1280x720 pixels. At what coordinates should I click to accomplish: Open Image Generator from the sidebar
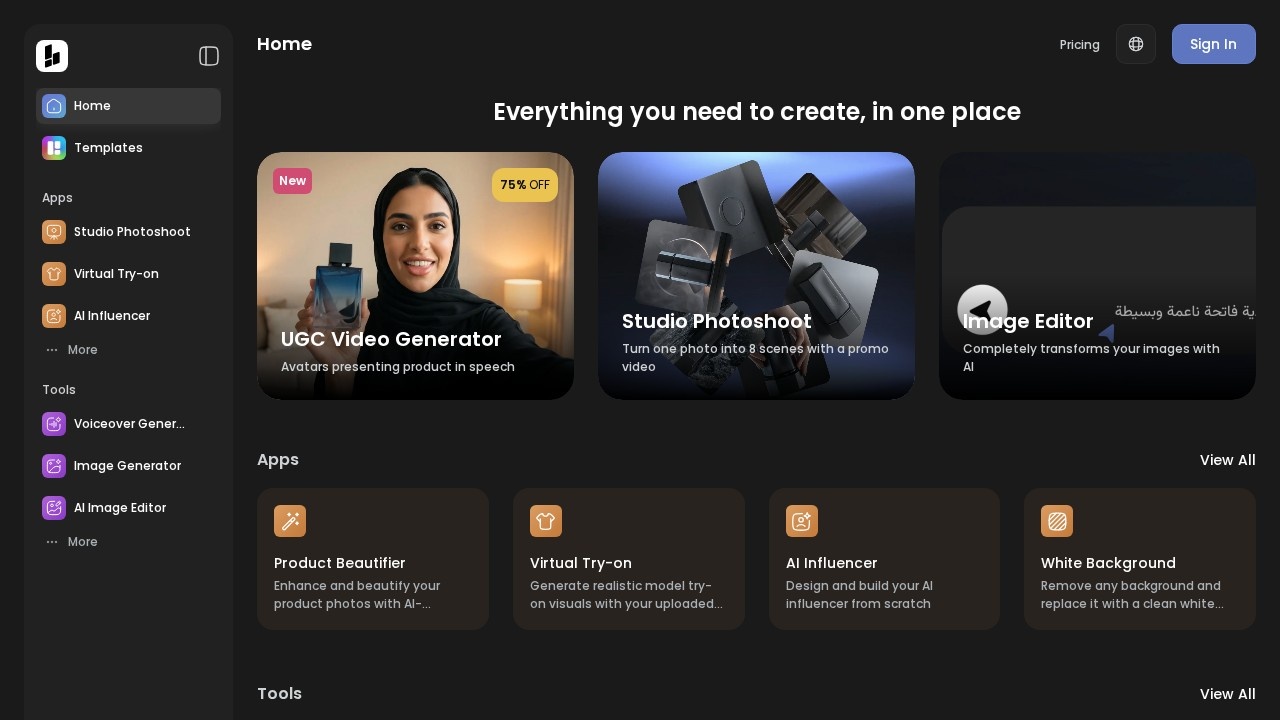128,466
